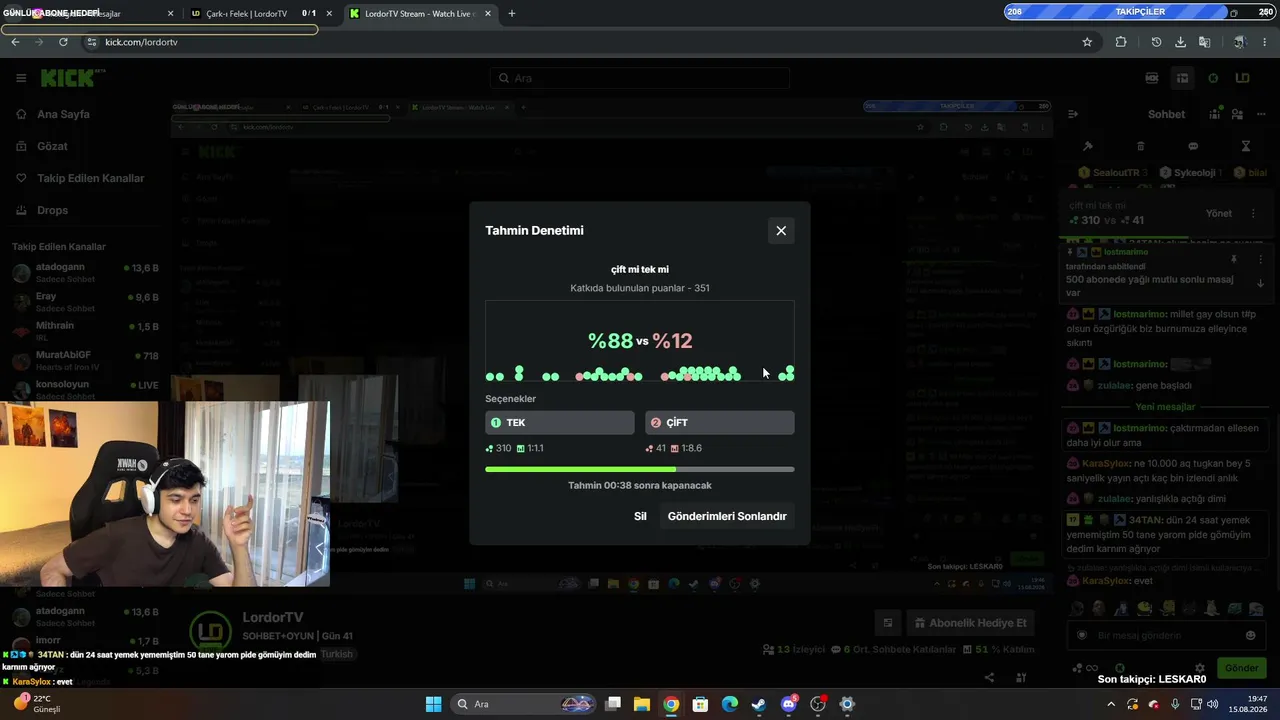This screenshot has height=720, width=1280.
Task: Show hidden system tray icons
Action: coord(1110,704)
